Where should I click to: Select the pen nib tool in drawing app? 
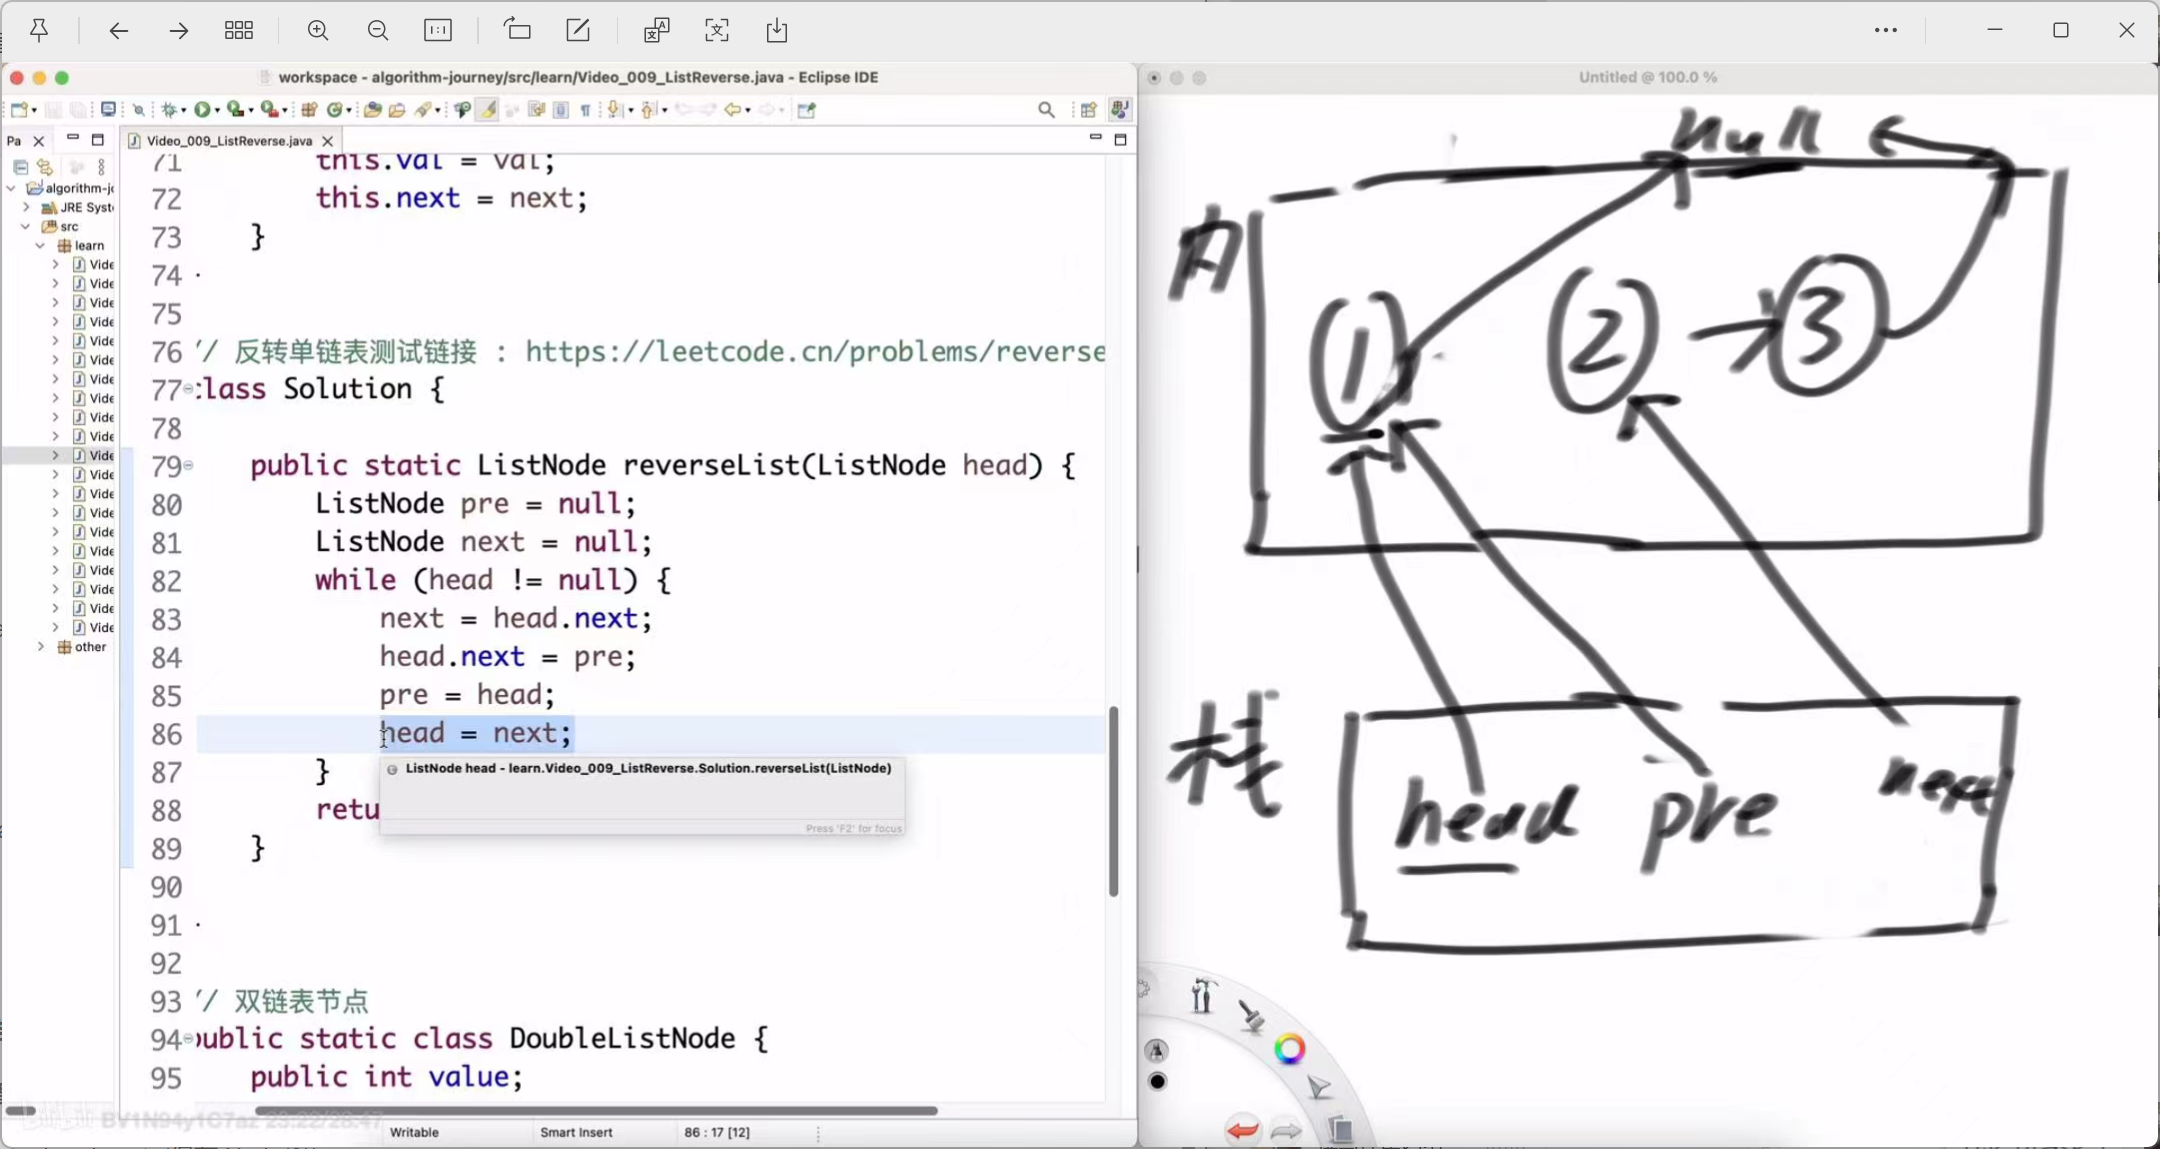pos(1157,1051)
